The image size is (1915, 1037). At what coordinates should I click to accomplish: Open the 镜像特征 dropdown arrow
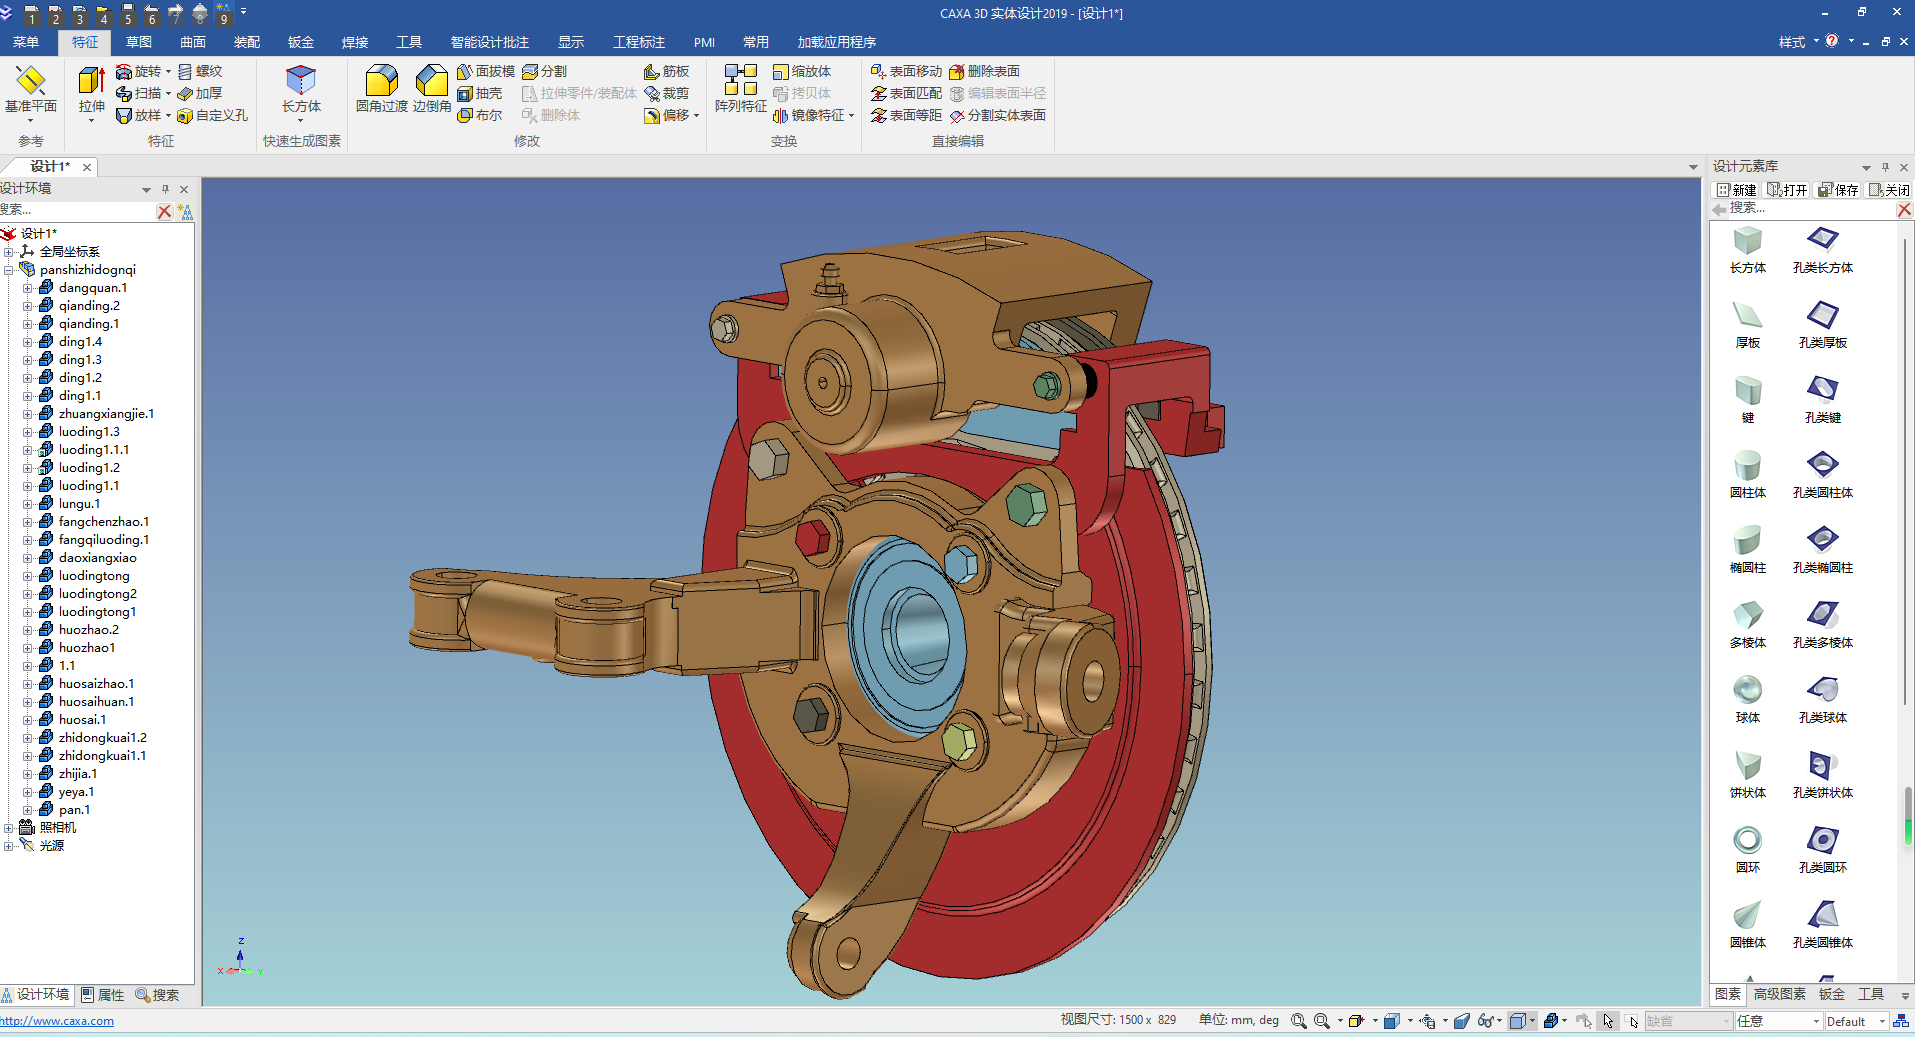(851, 115)
